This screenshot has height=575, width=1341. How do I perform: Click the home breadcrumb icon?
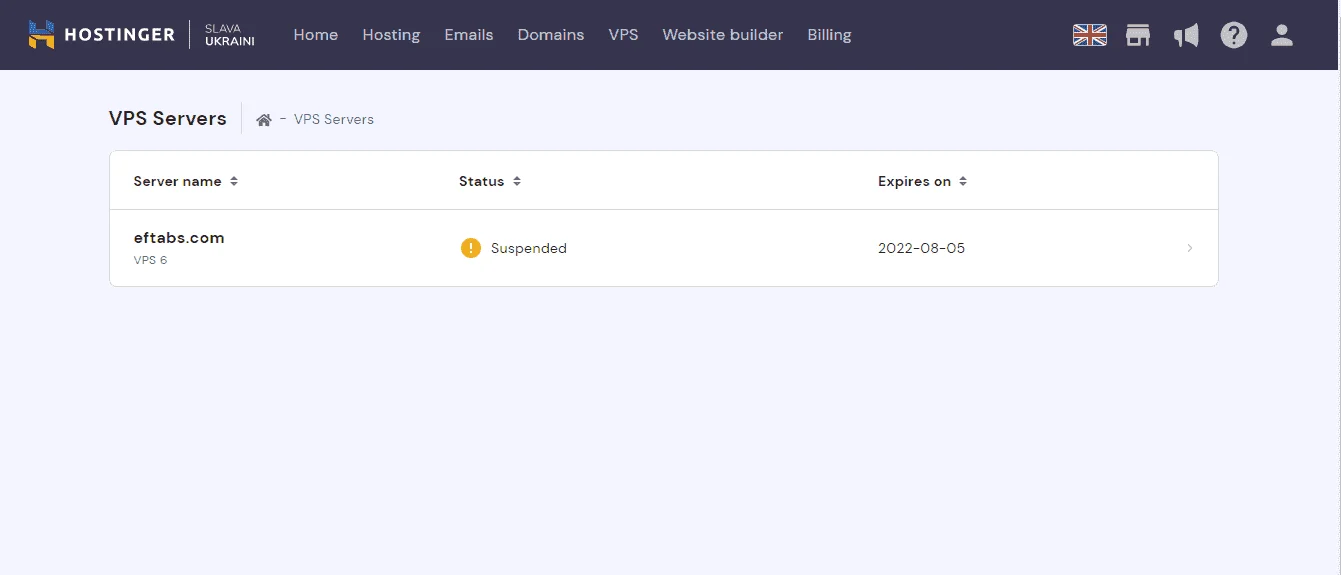click(x=264, y=120)
